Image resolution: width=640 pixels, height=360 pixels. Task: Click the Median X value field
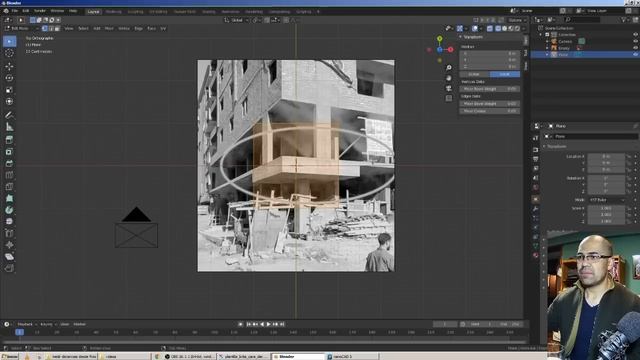pyautogui.click(x=490, y=53)
